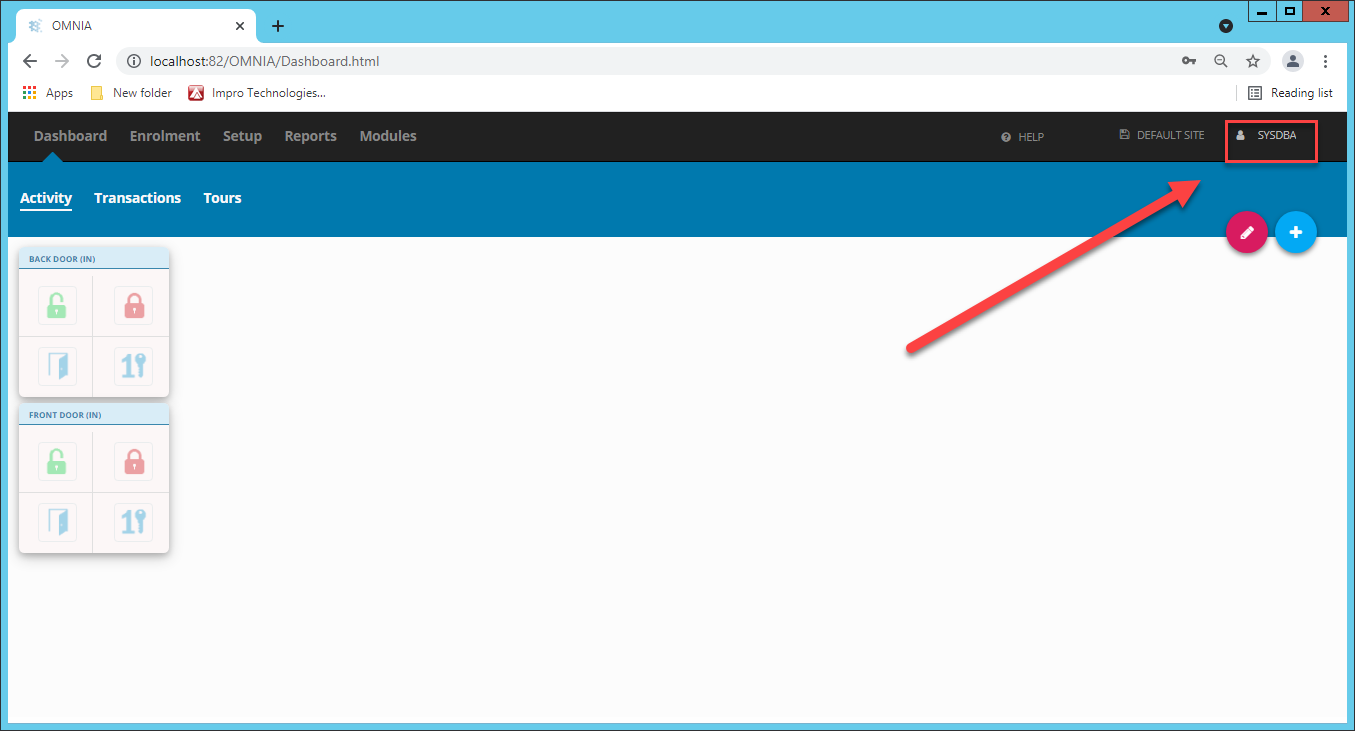Click the key icon in Back Door card

pyautogui.click(x=134, y=367)
